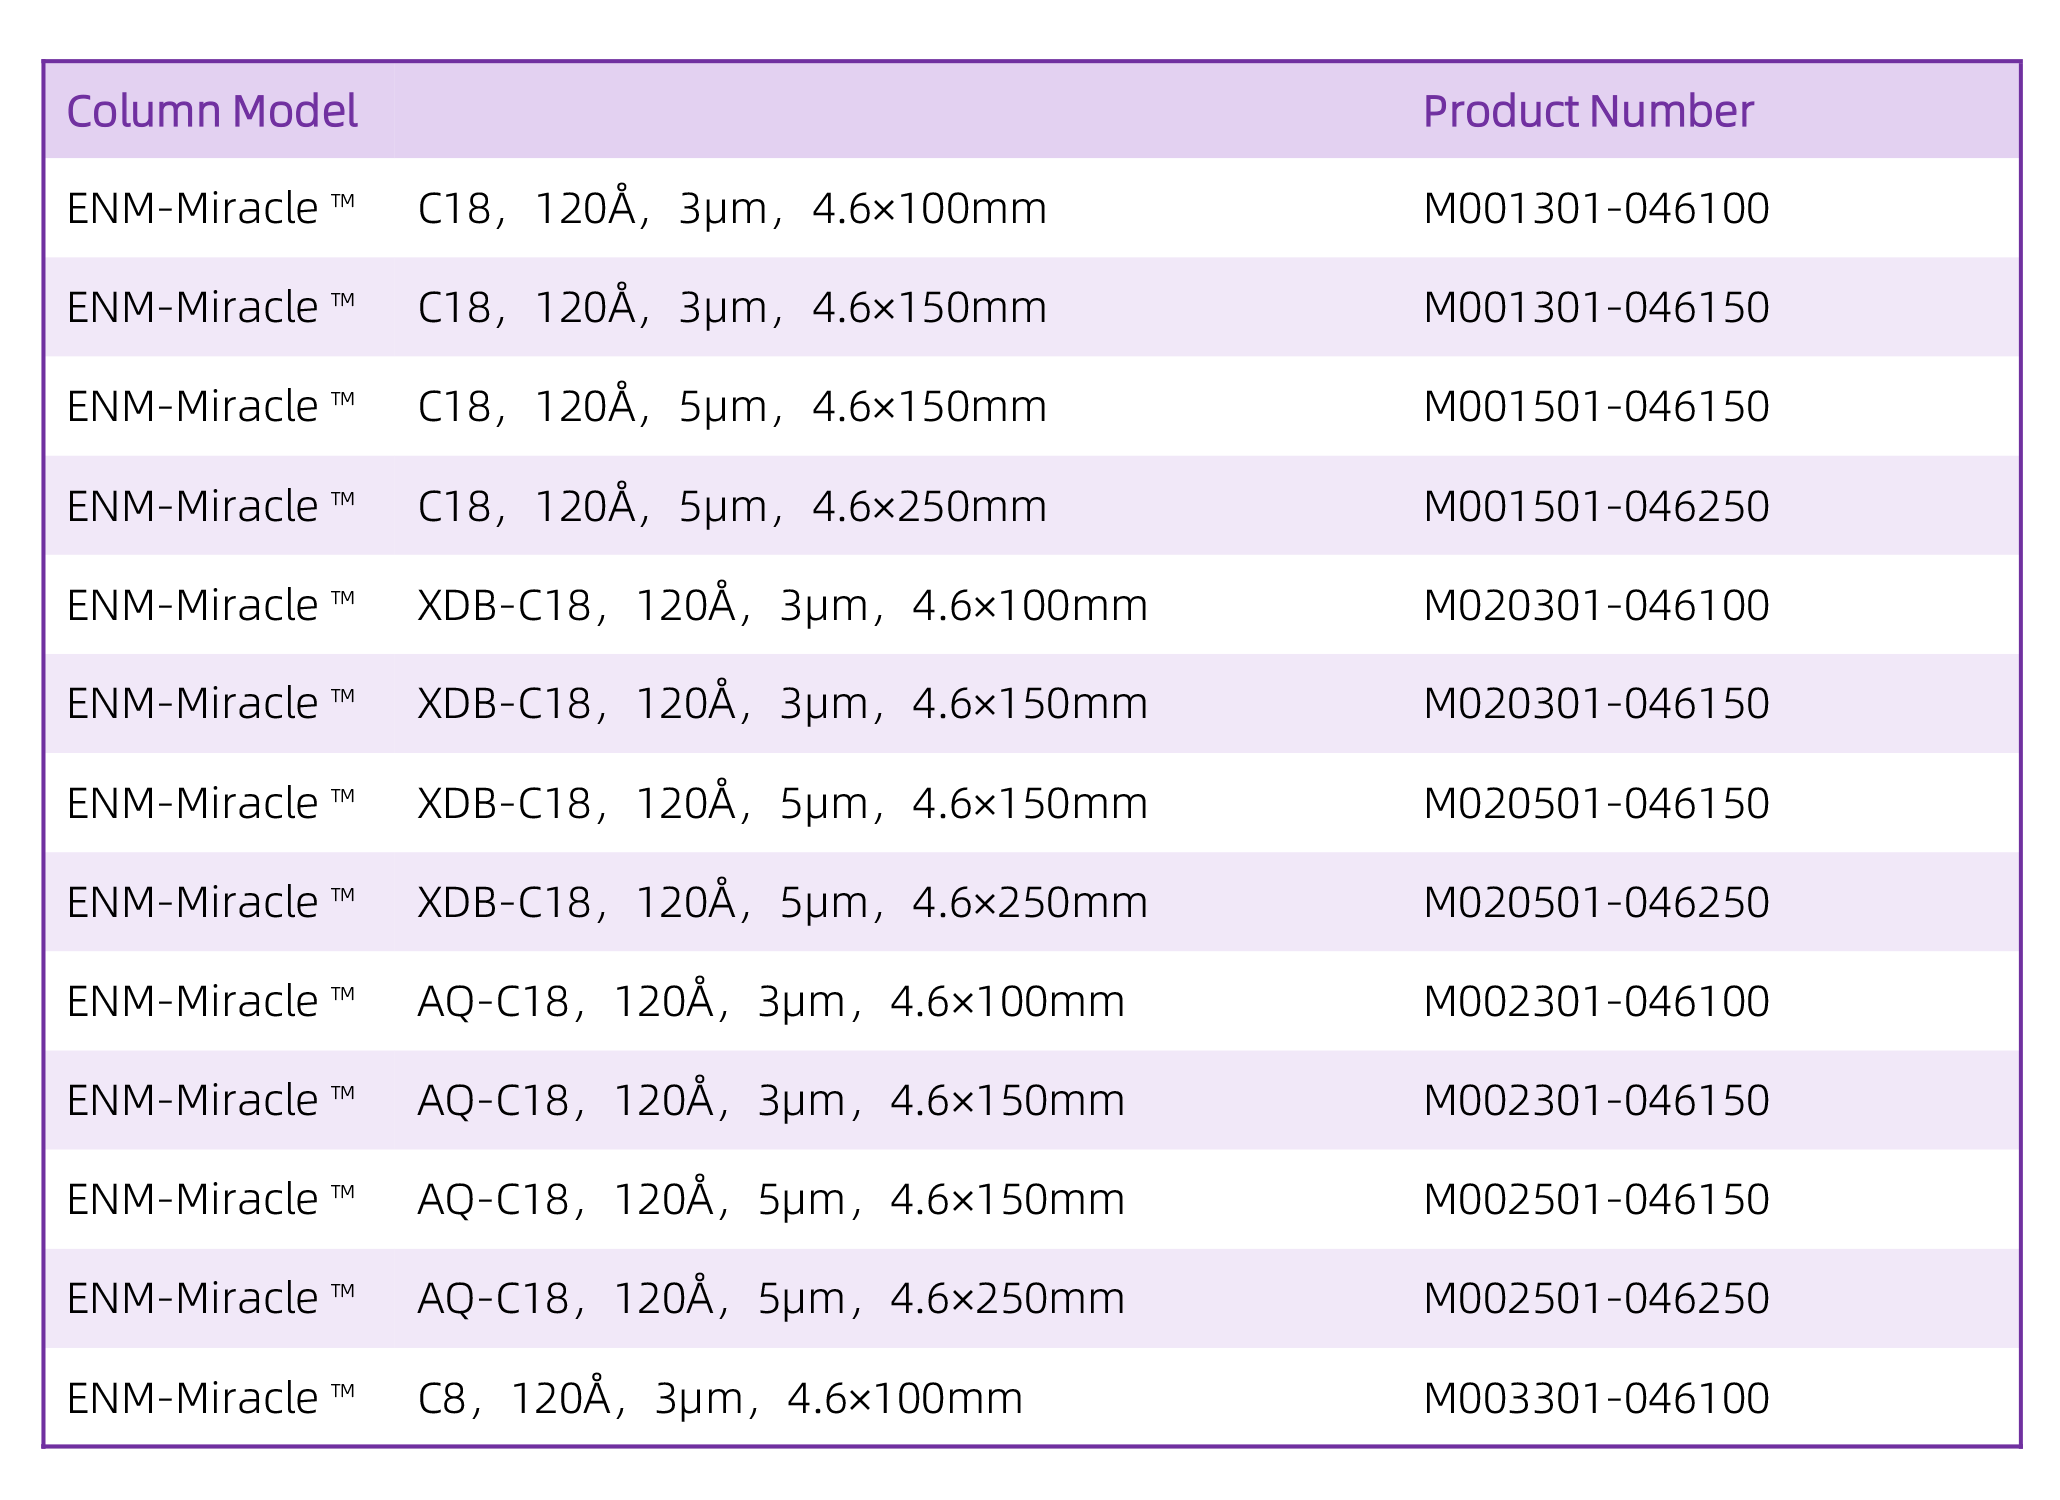Screen dimensions: 2060x1500
Task: Click ENM-Miracle in the M002501-046250 row
Action: click(211, 1298)
